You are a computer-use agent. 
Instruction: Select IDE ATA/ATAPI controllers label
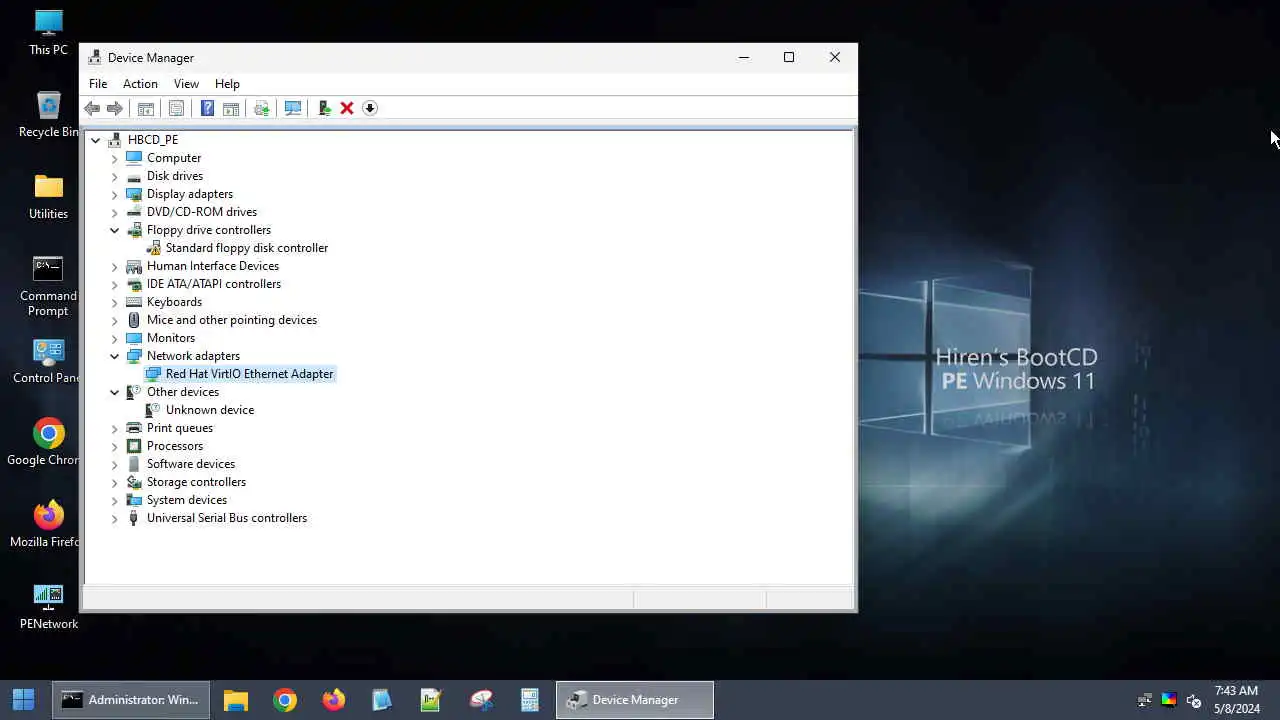point(213,284)
